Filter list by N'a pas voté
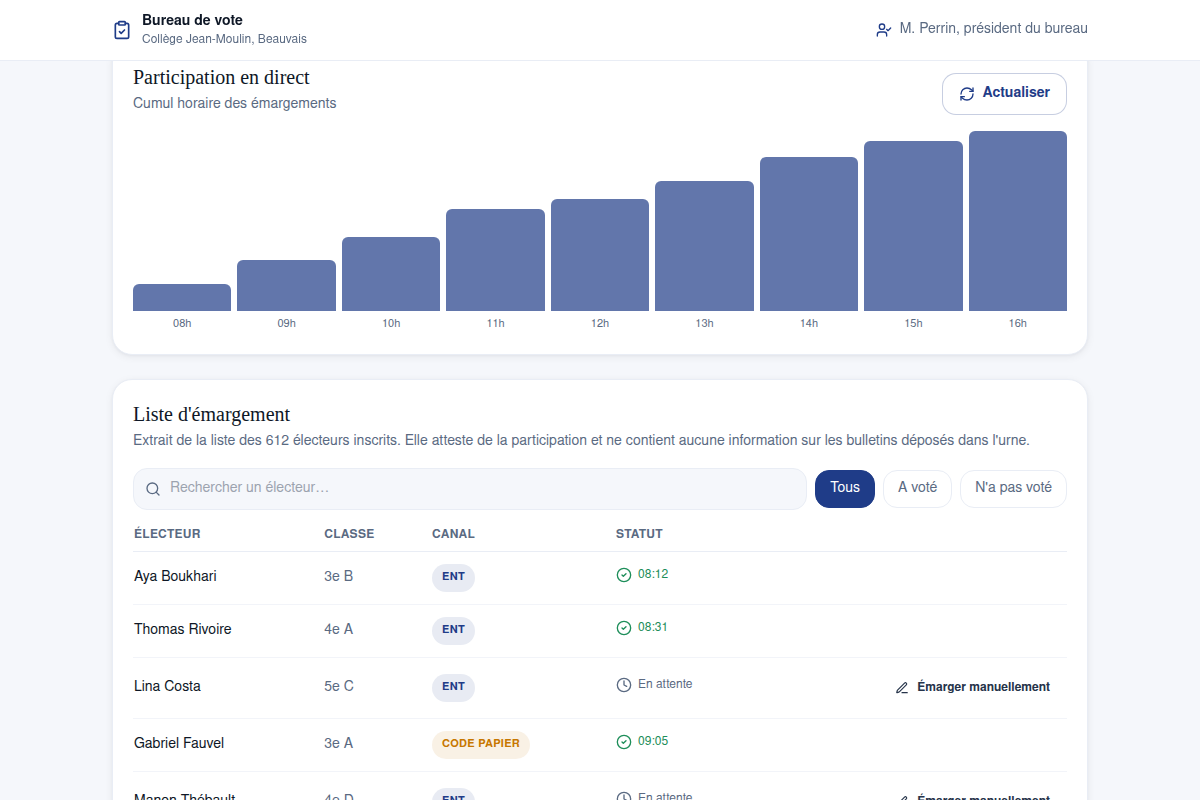Image resolution: width=1200 pixels, height=800 pixels. point(1013,489)
